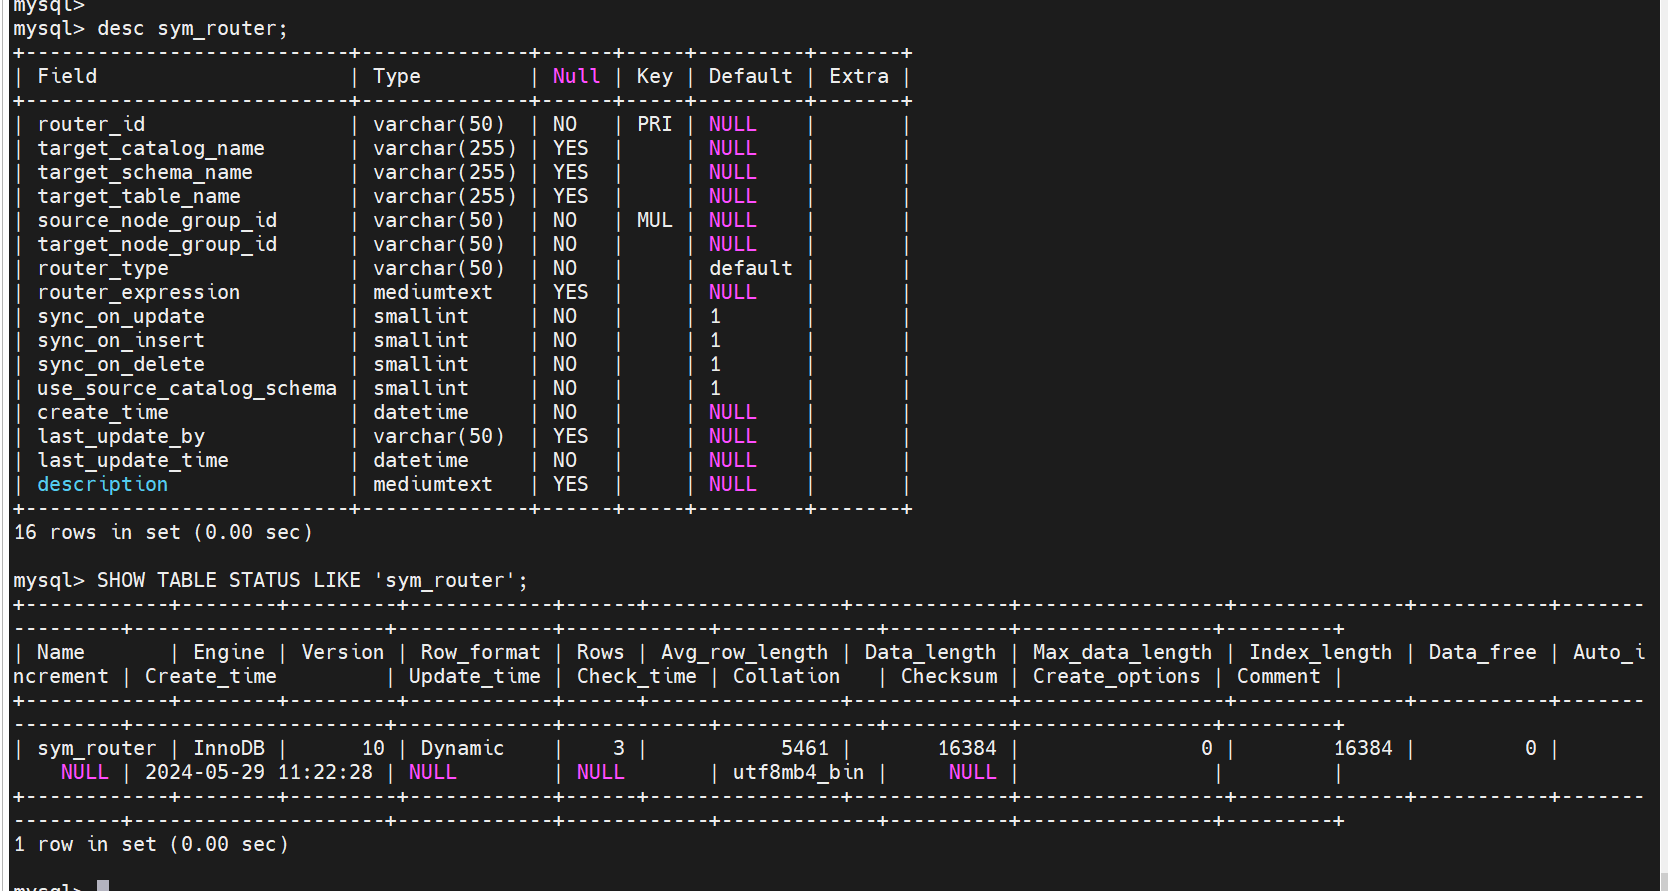Click the magenta 'Null' column header

(x=576, y=77)
